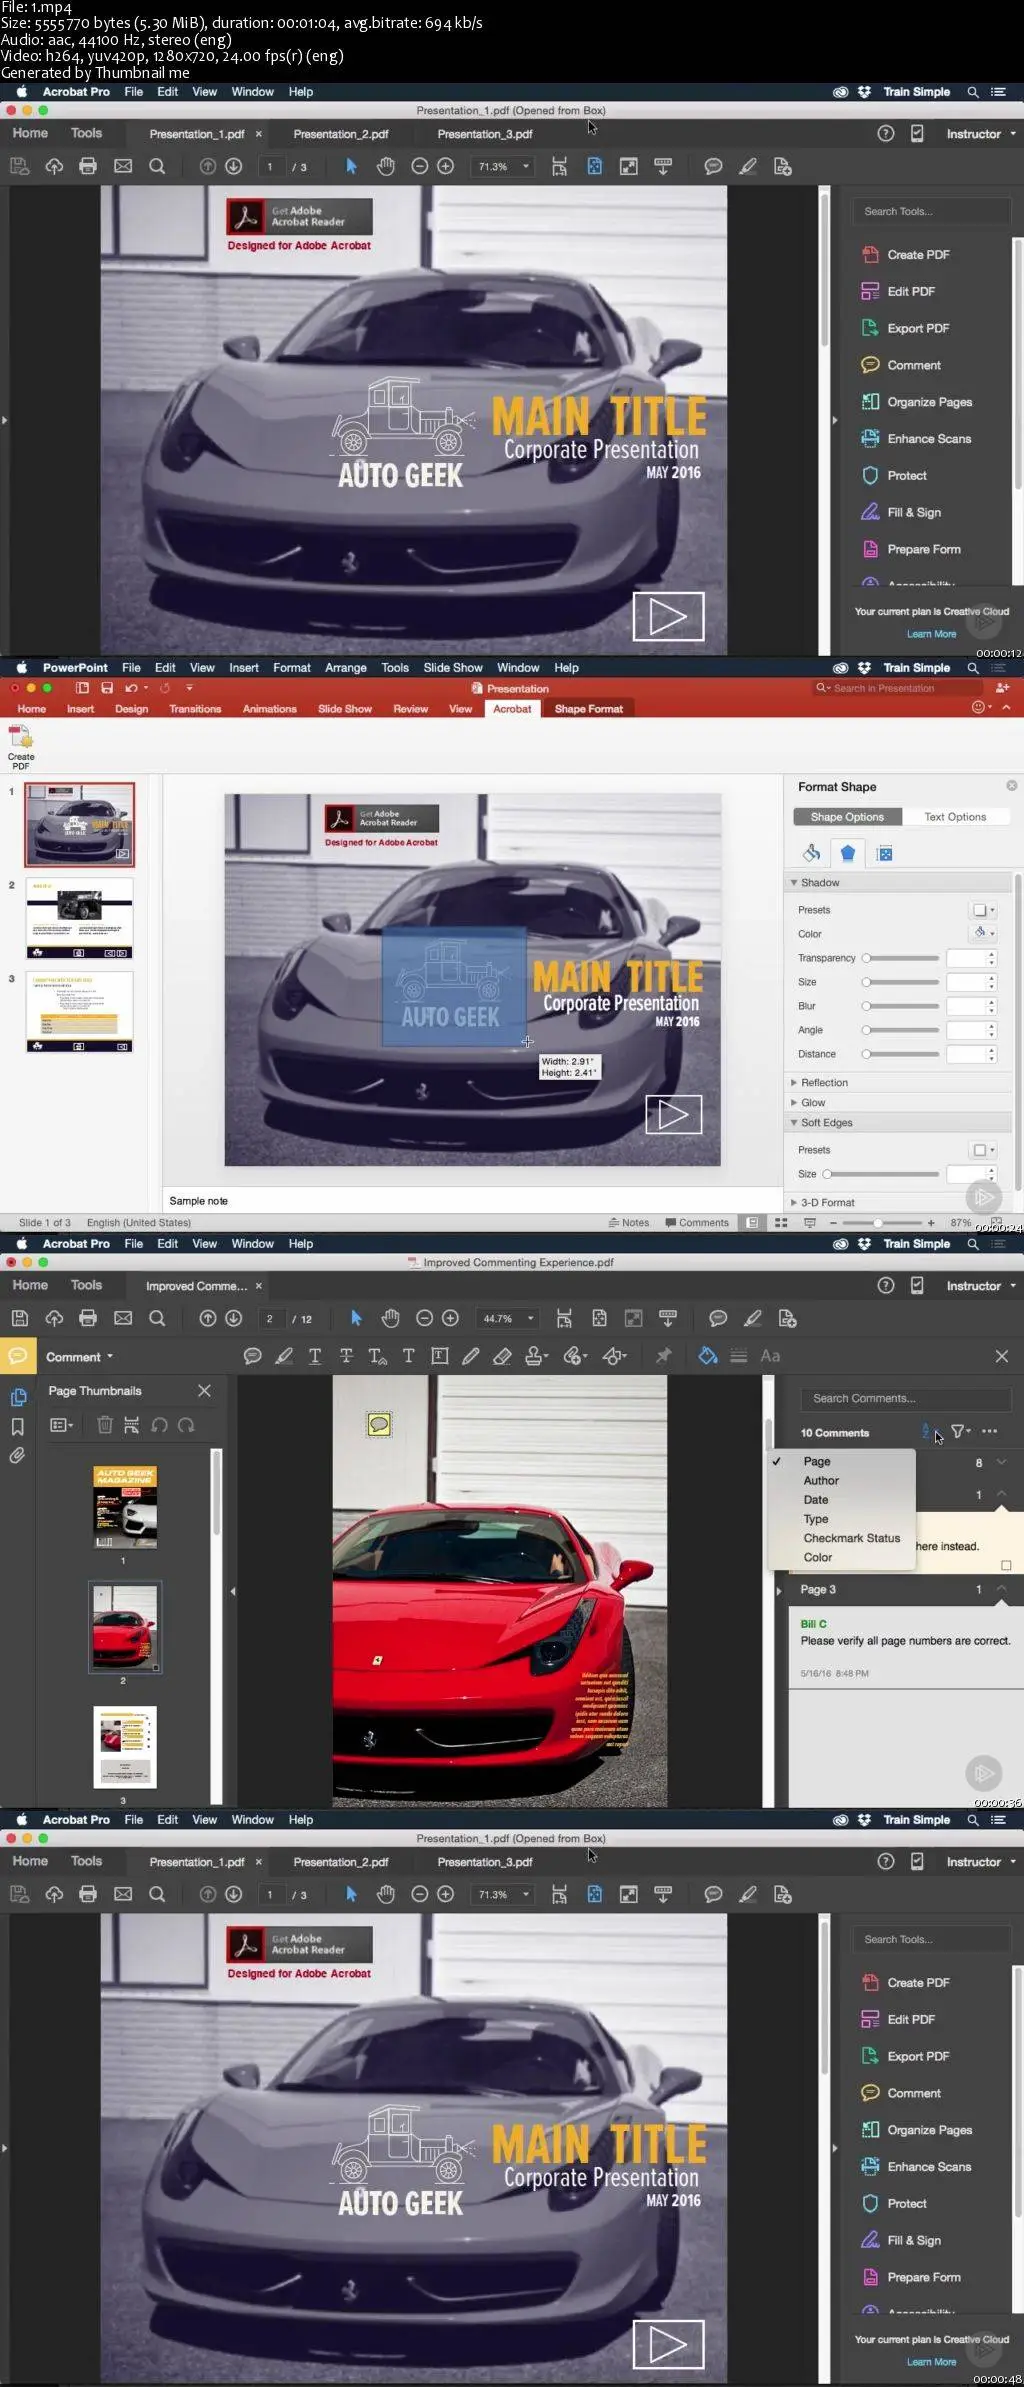The image size is (1024, 2387).
Task: Pick the eraser tool in Comment toolbar
Action: (502, 1356)
